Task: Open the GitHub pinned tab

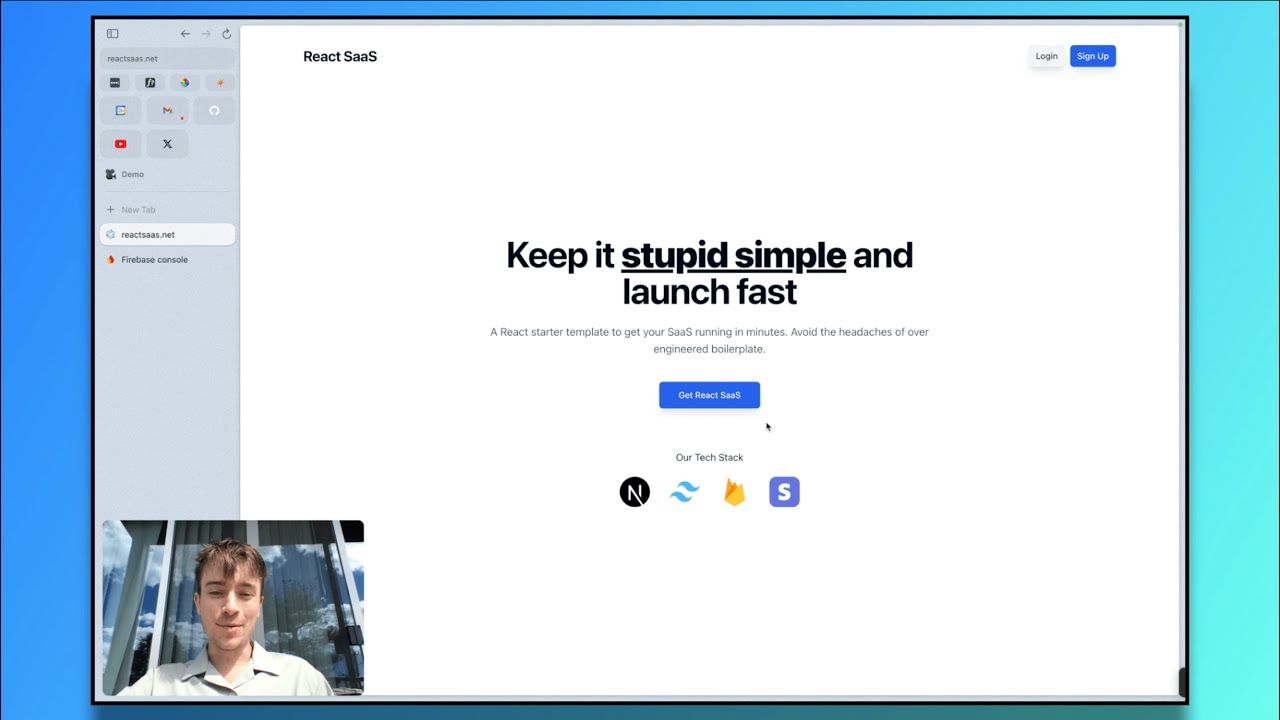Action: click(214, 111)
